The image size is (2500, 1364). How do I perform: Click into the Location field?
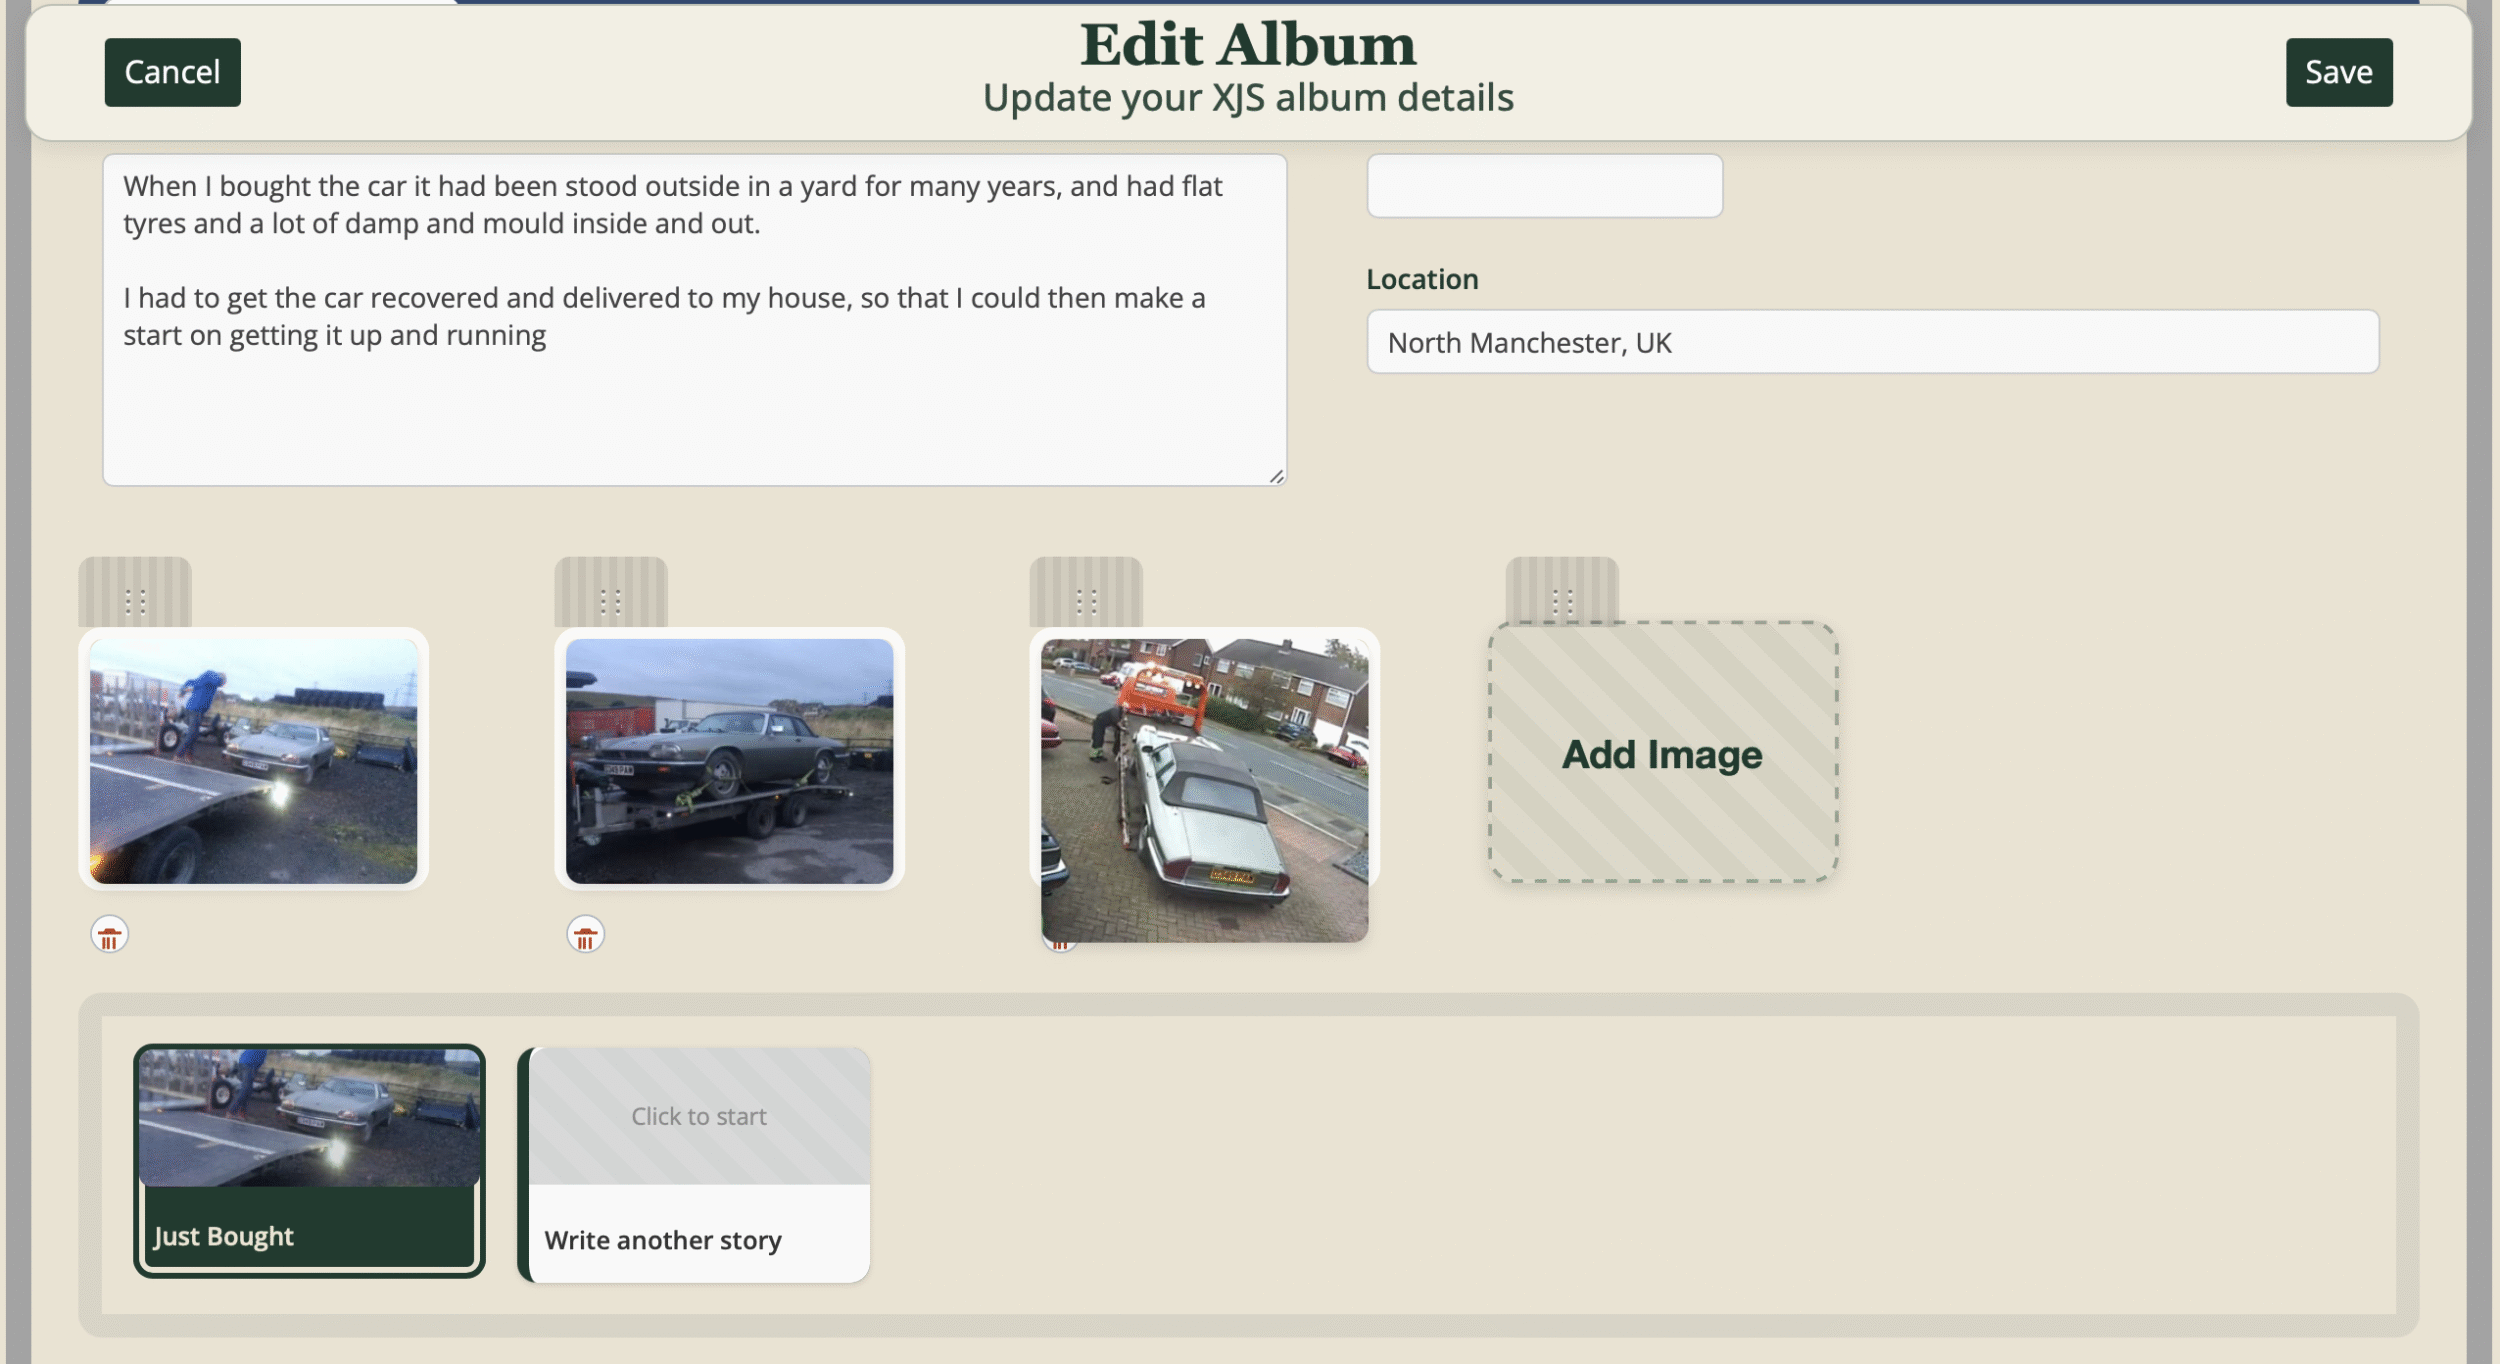tap(1871, 342)
